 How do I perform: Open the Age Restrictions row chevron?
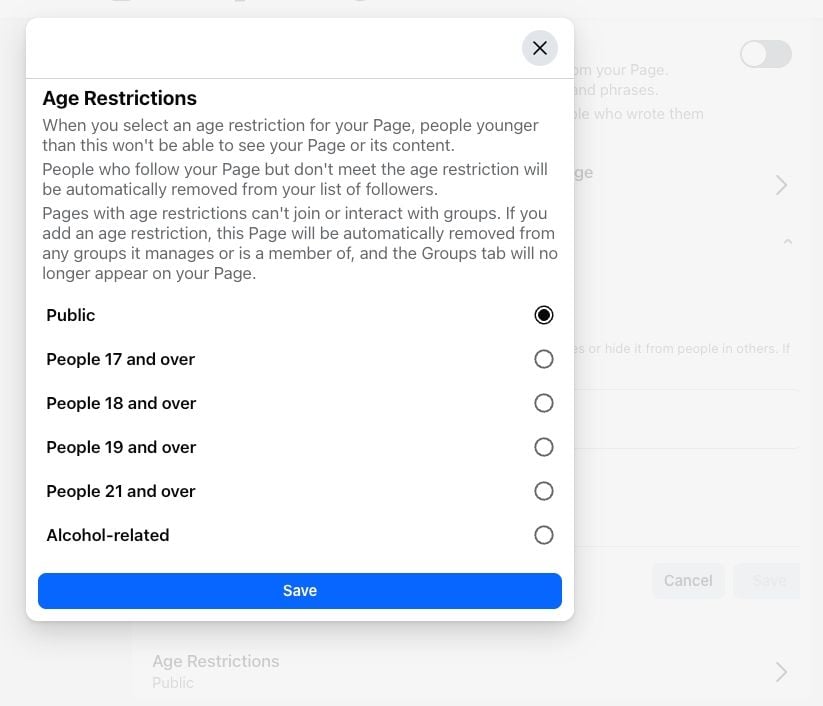pos(781,672)
